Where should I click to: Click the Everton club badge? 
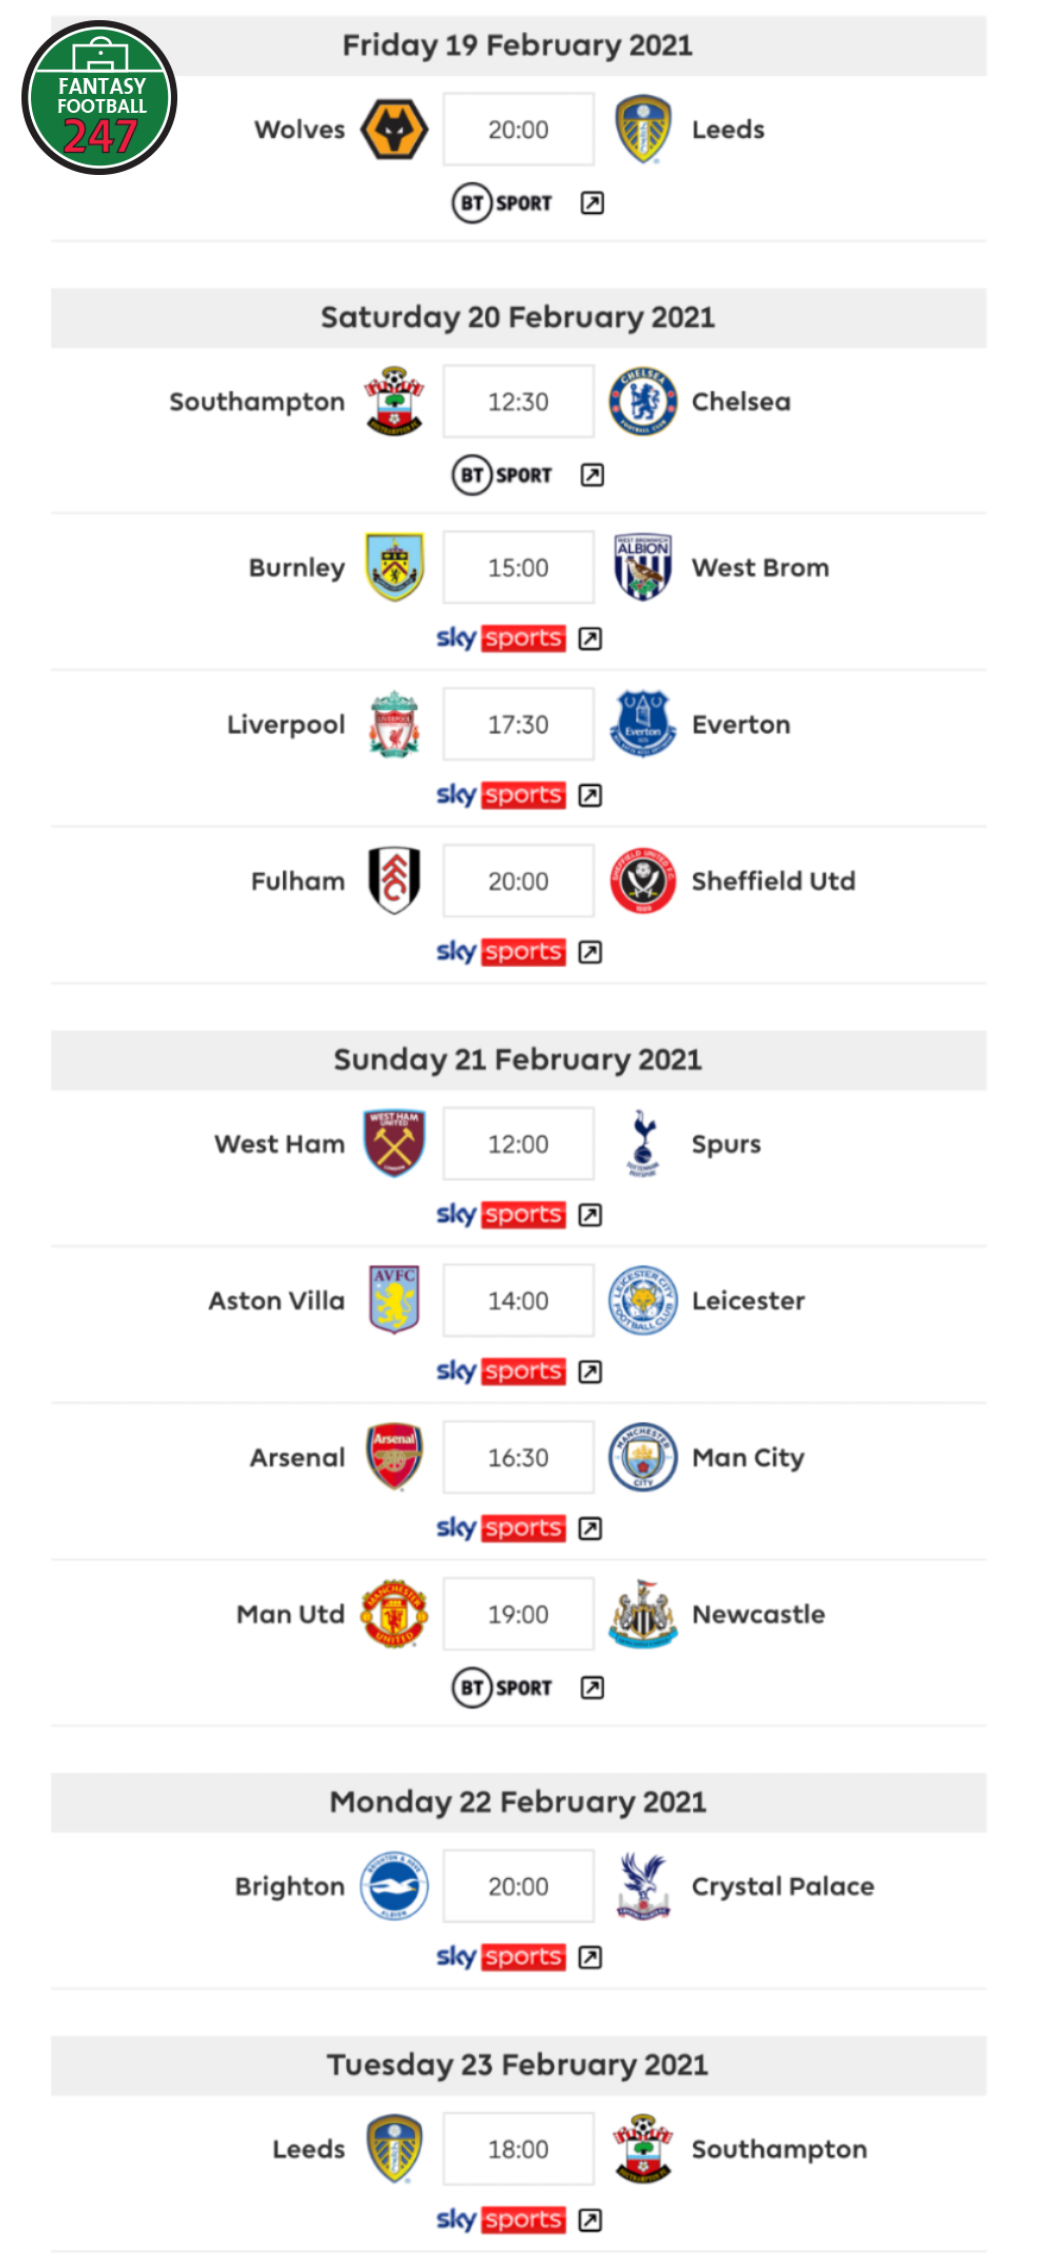coord(643,724)
